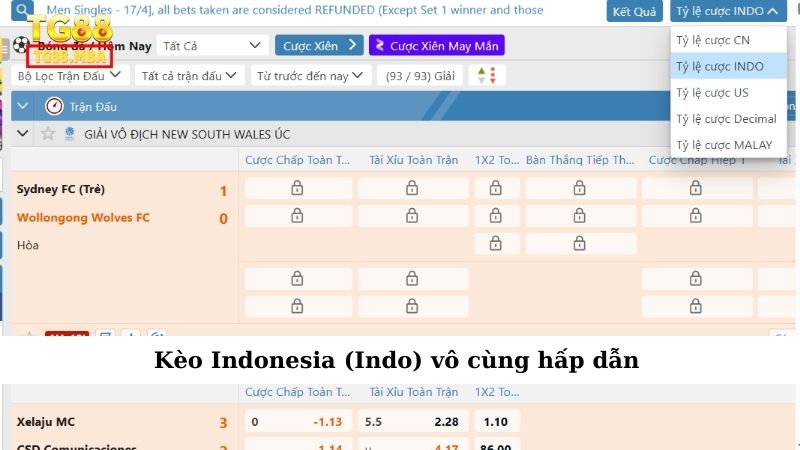Viewport: 800px width, 450px height.
Task: Click the clock icon beside Trận Đấu
Action: click(54, 106)
